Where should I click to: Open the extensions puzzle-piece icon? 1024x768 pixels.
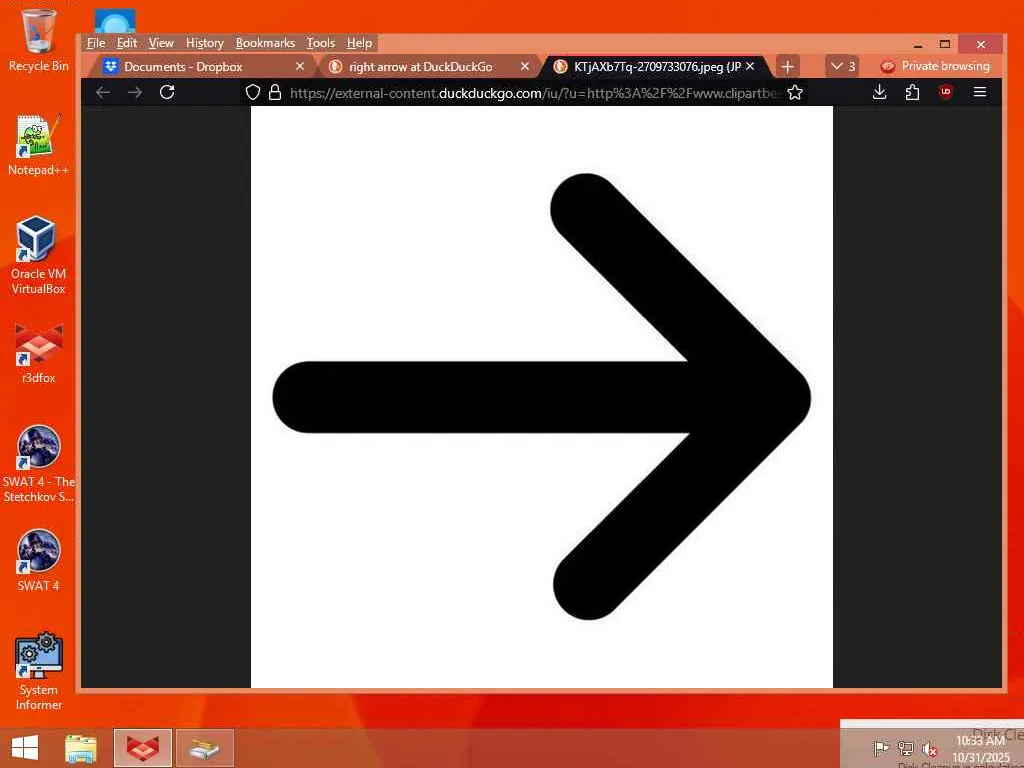point(912,92)
